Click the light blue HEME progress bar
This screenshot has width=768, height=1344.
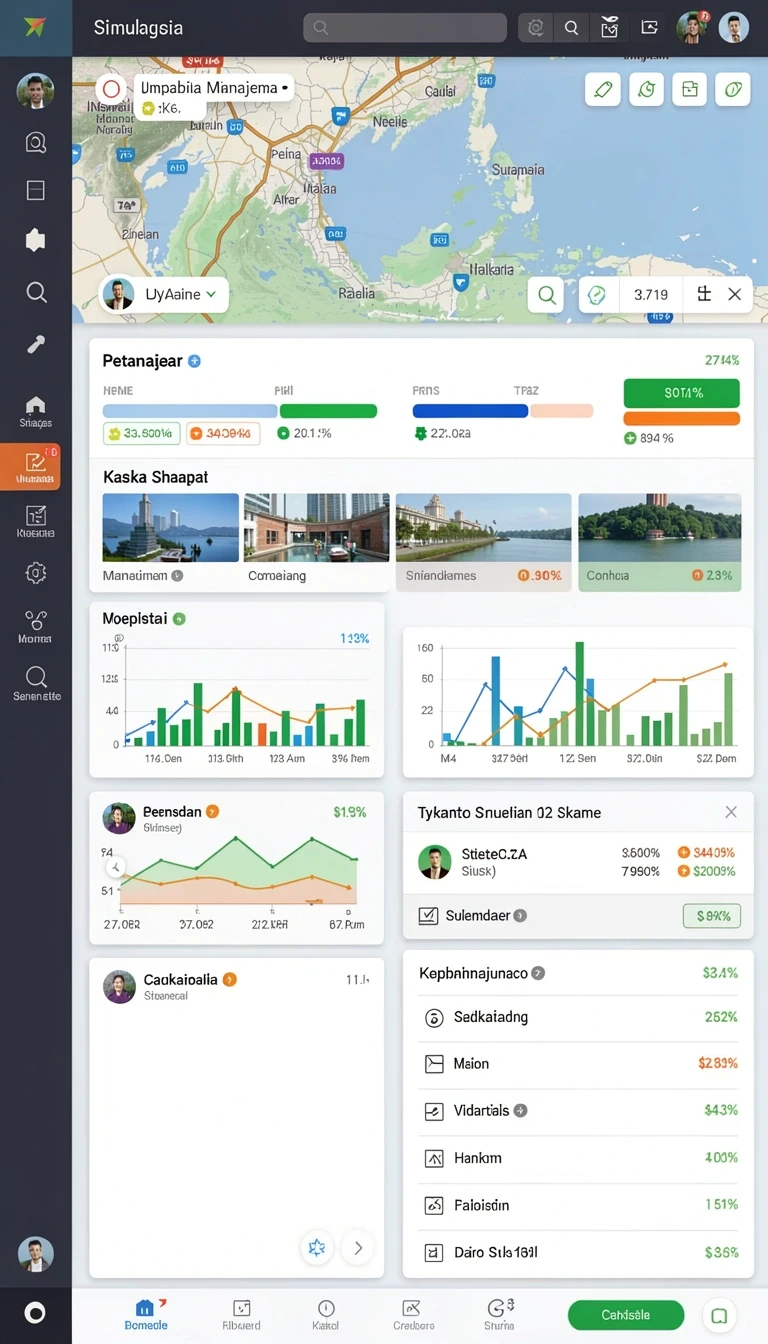(190, 411)
